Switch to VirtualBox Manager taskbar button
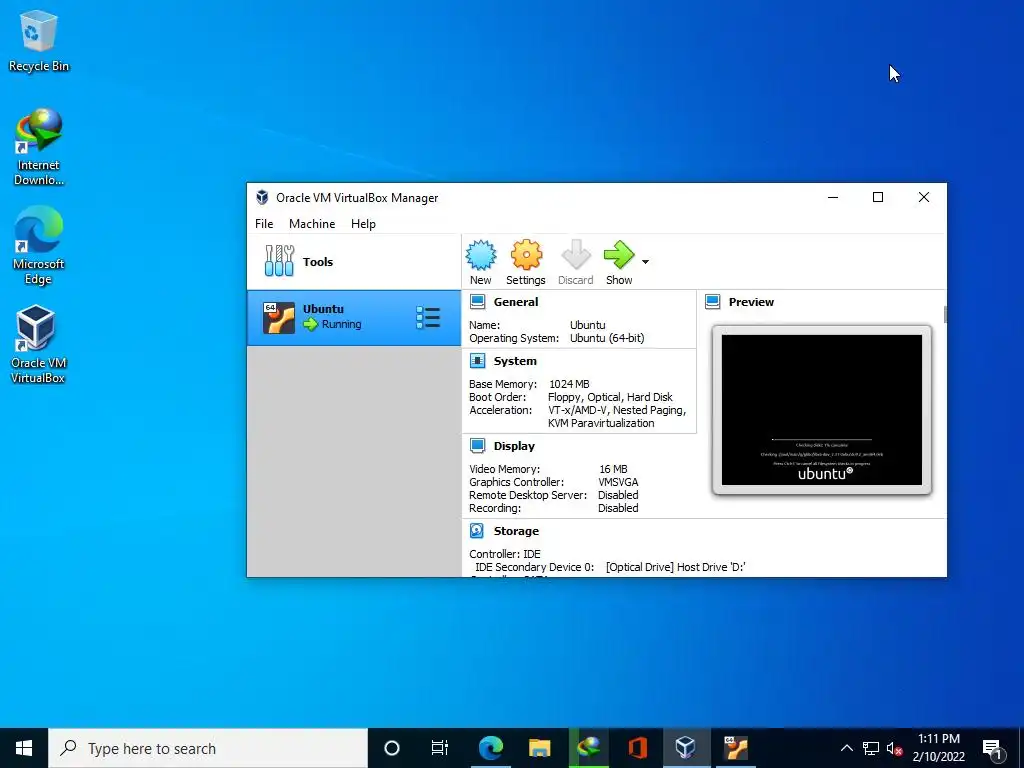This screenshot has width=1024, height=768. pyautogui.click(x=685, y=748)
